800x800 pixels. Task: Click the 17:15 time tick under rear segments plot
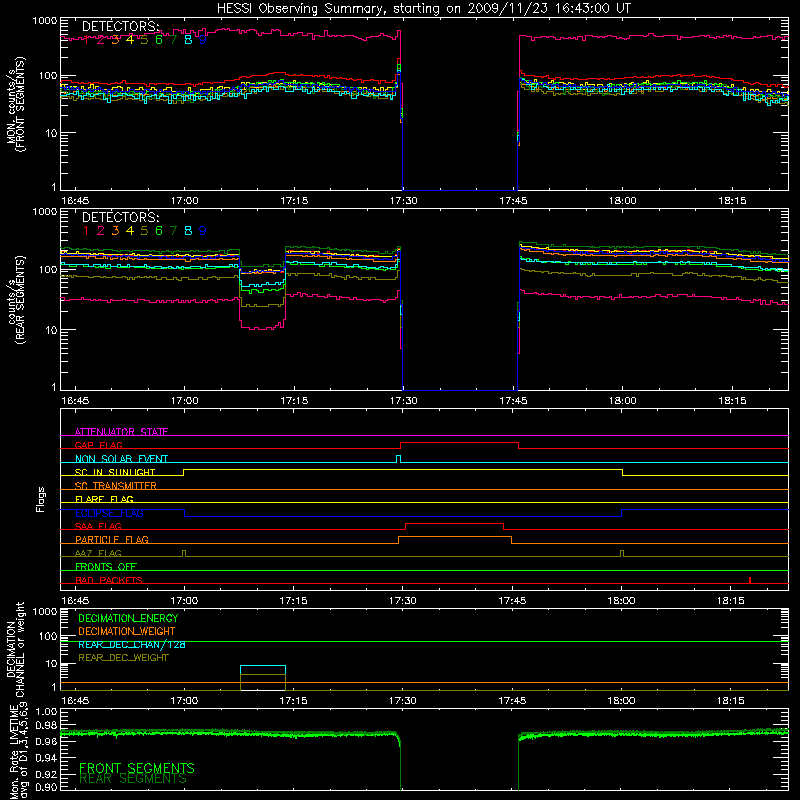[294, 401]
